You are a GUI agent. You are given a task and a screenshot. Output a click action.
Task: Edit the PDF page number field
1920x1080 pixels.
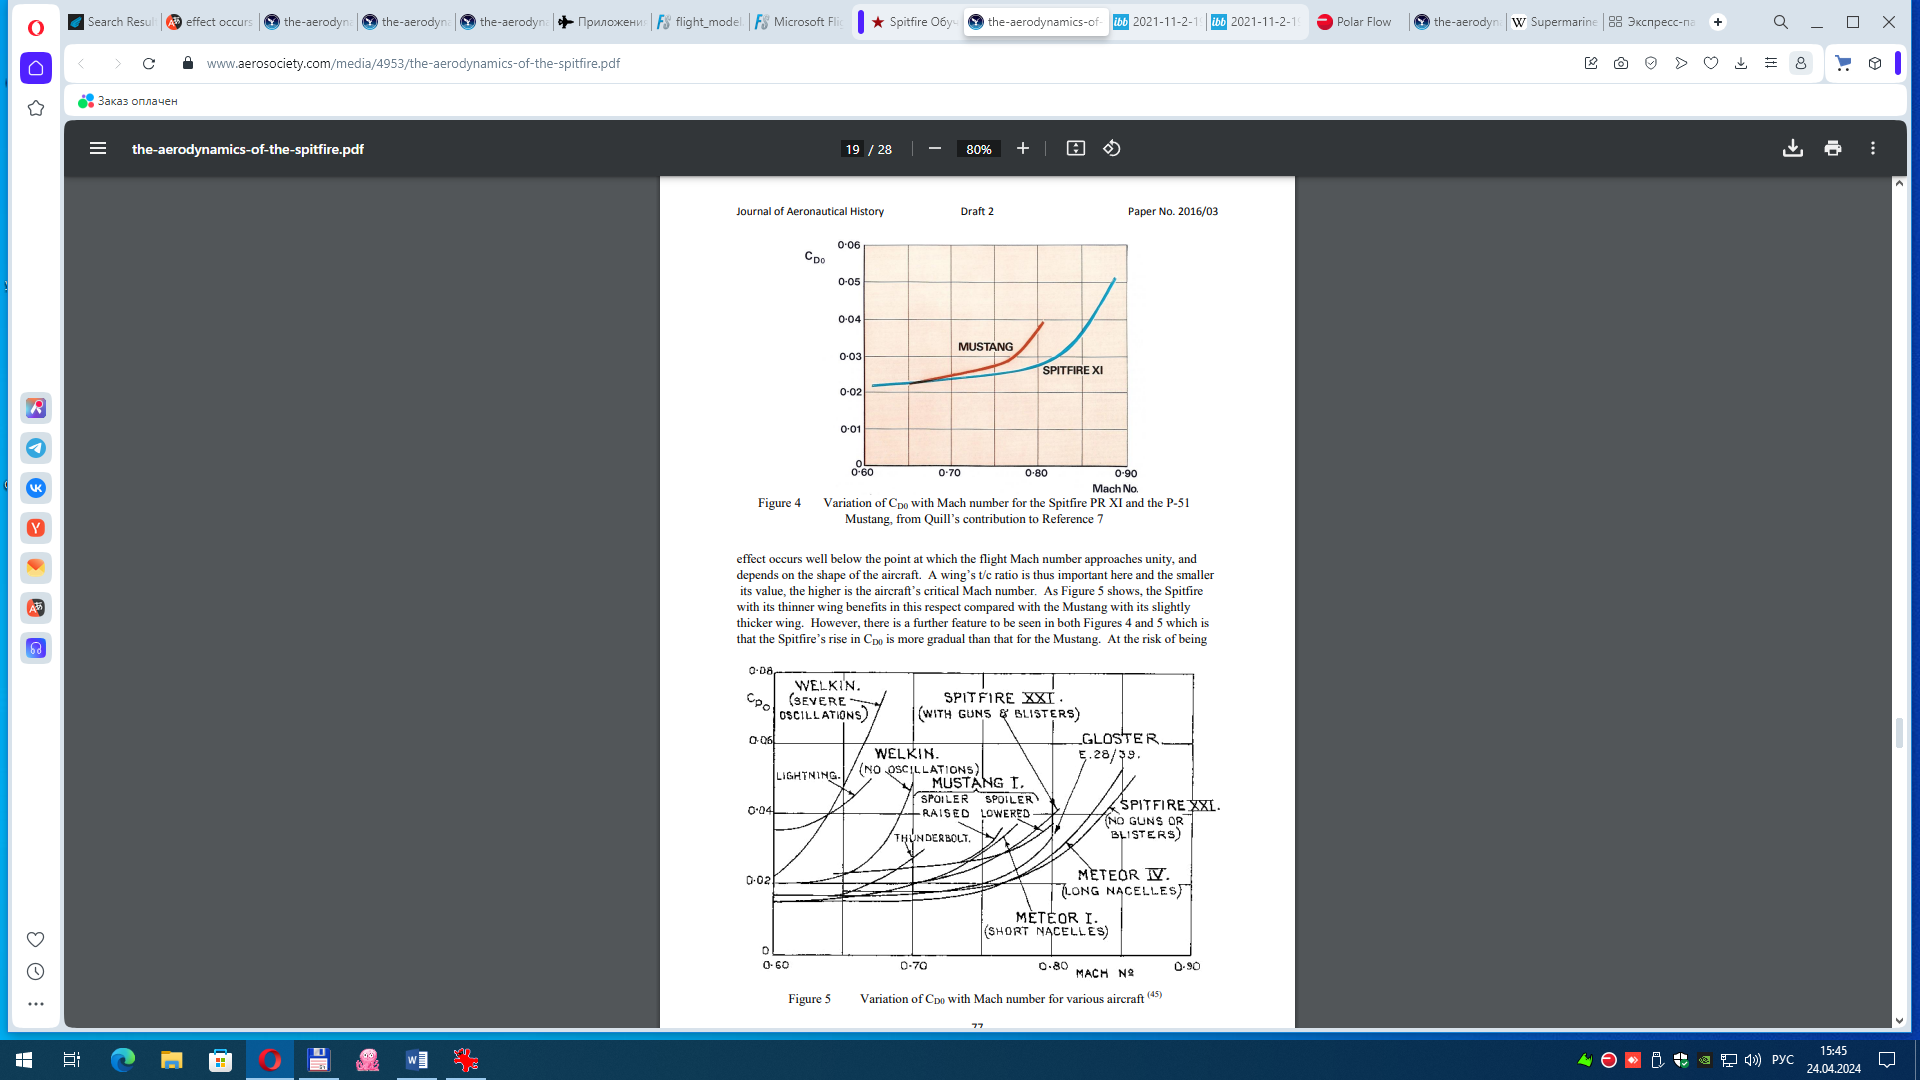click(852, 149)
